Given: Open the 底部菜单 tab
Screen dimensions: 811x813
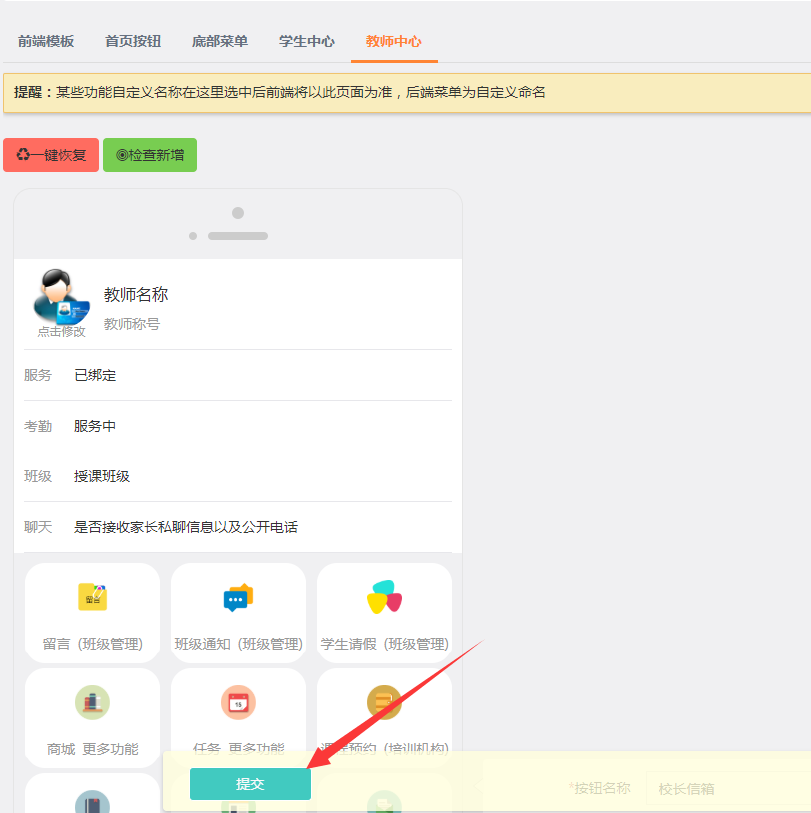Looking at the screenshot, I should tap(220, 41).
